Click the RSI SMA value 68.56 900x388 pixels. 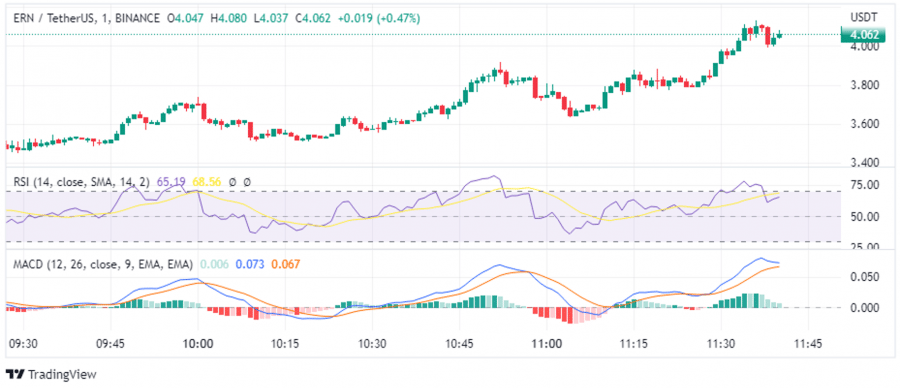[x=207, y=182]
